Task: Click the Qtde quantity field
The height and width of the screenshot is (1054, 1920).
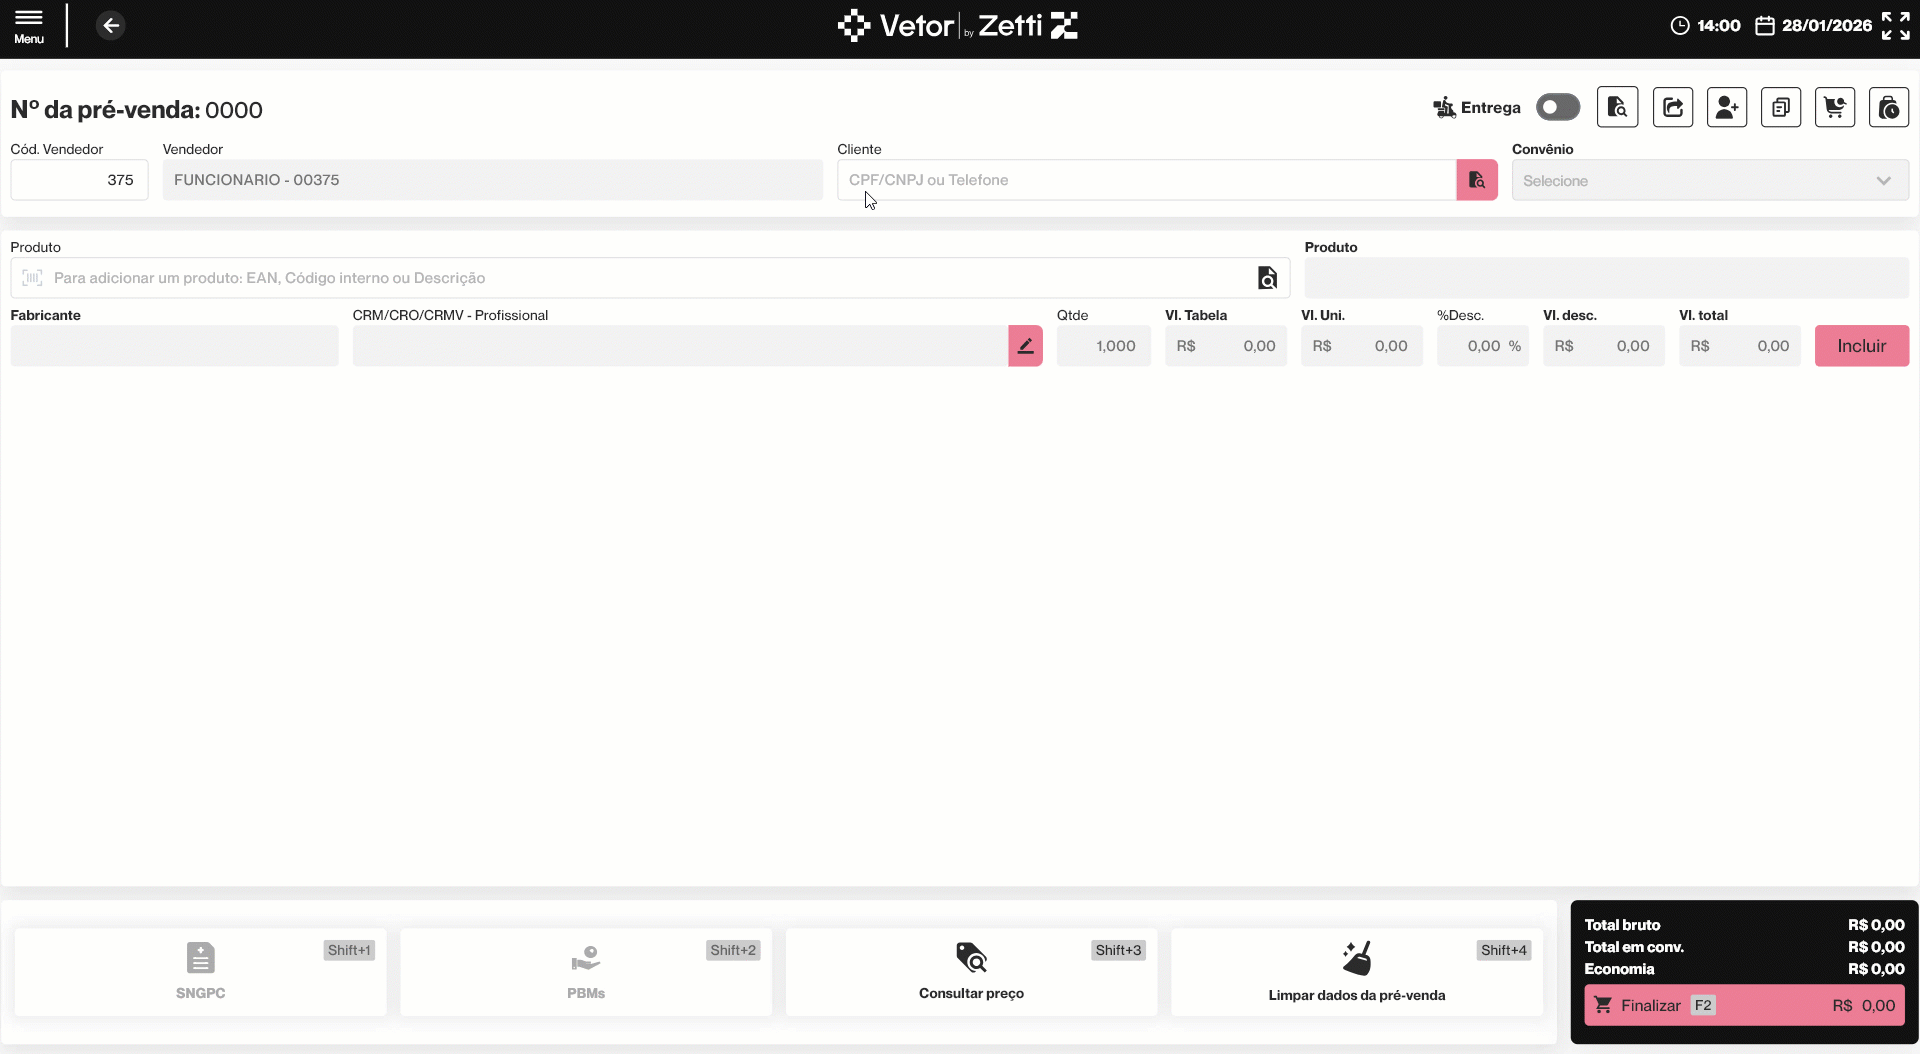Action: pyautogui.click(x=1104, y=346)
